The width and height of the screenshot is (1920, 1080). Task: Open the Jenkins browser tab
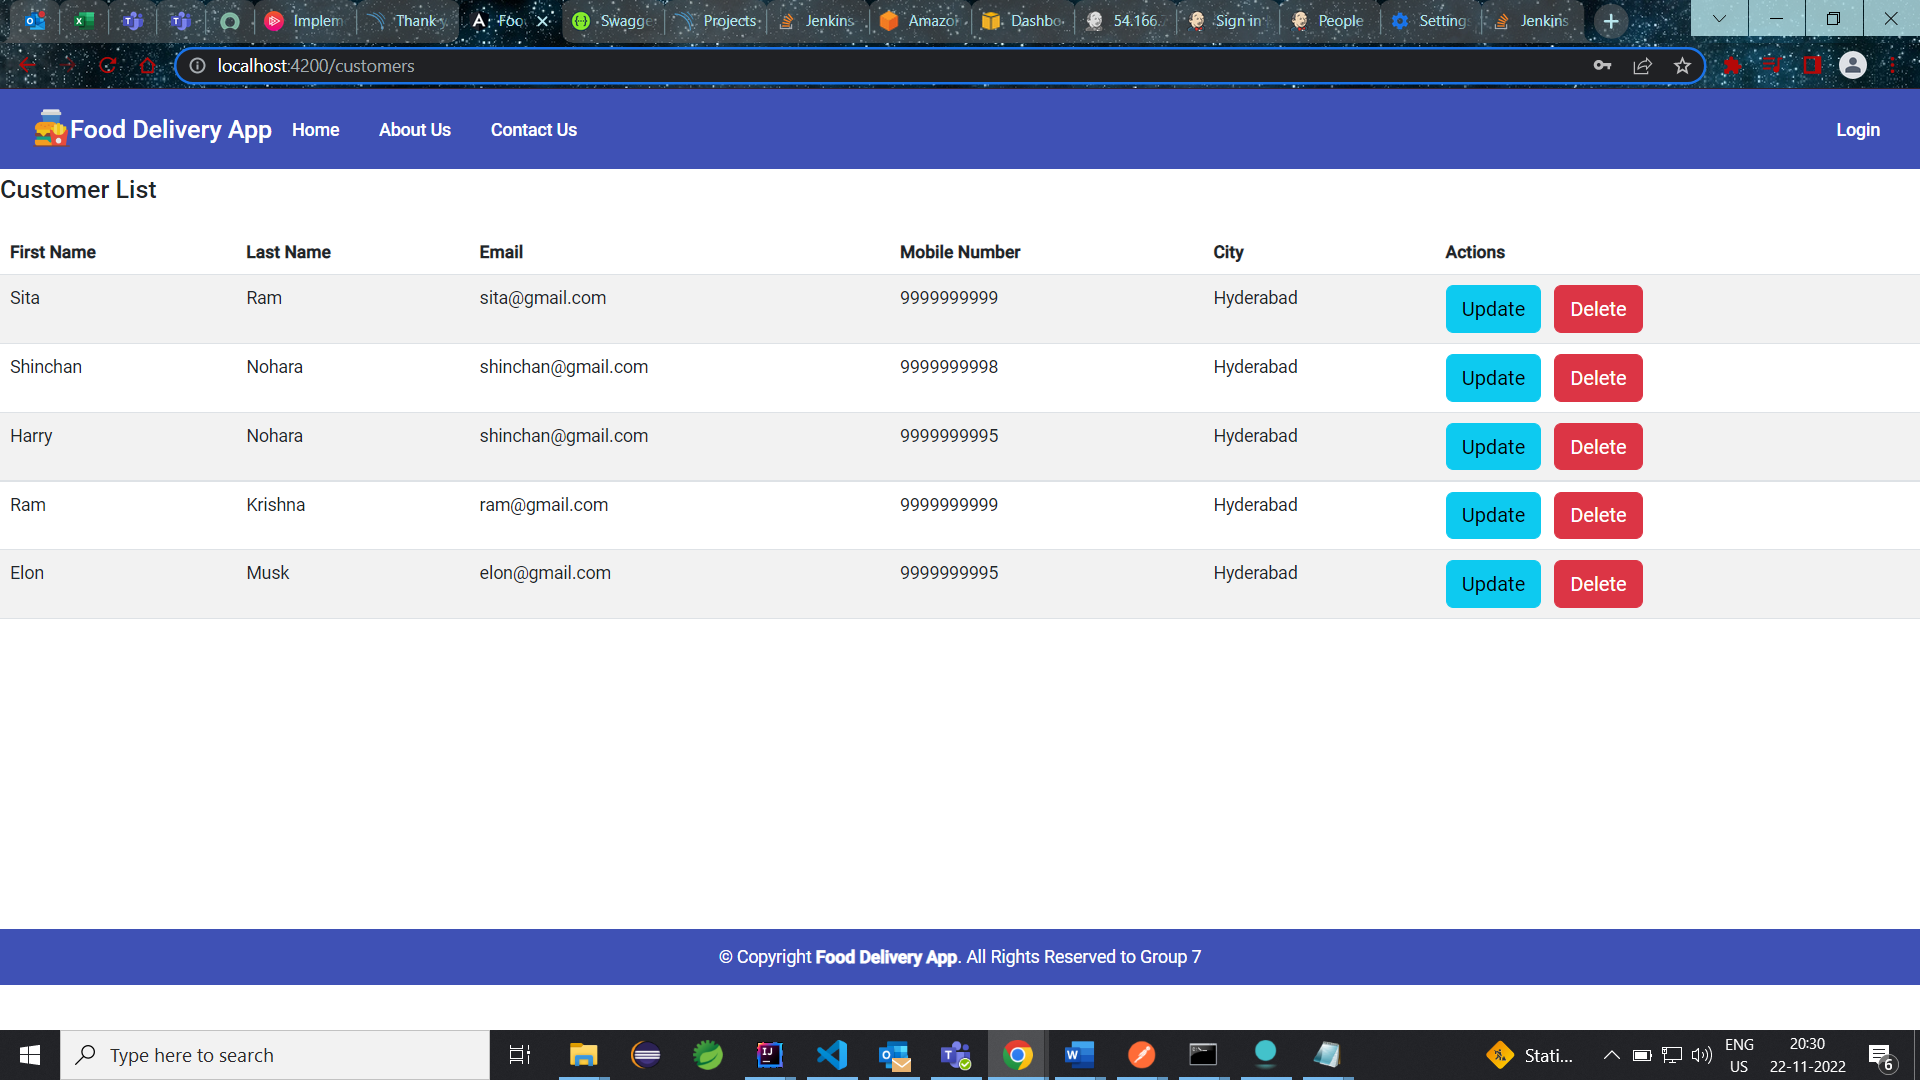coord(820,20)
